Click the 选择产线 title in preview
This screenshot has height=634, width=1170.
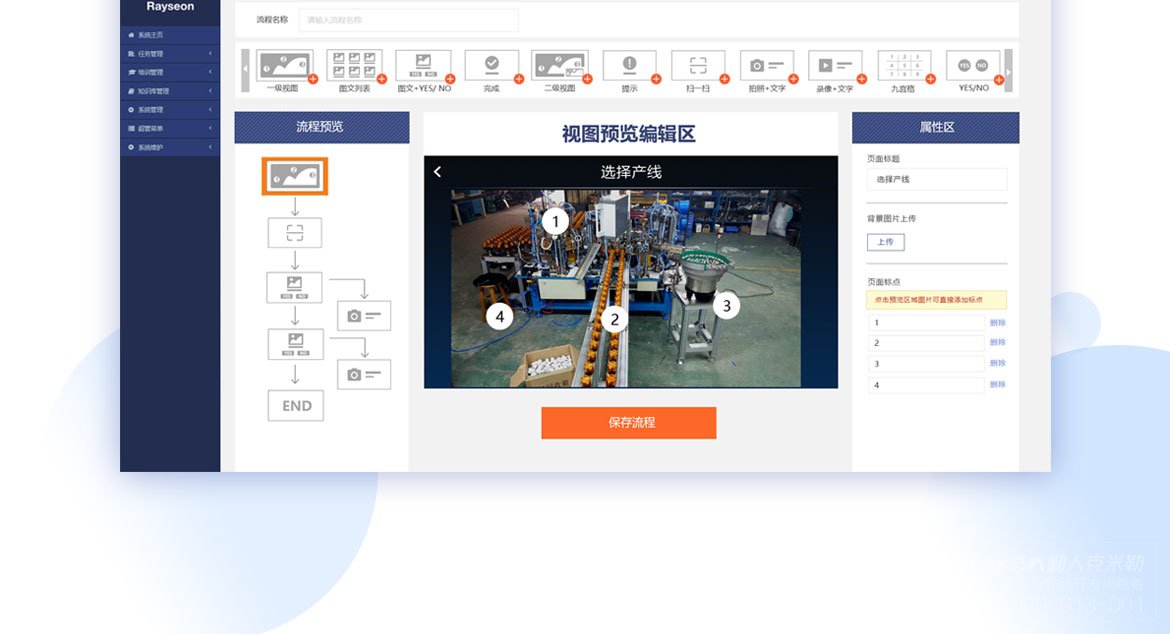[x=631, y=172]
